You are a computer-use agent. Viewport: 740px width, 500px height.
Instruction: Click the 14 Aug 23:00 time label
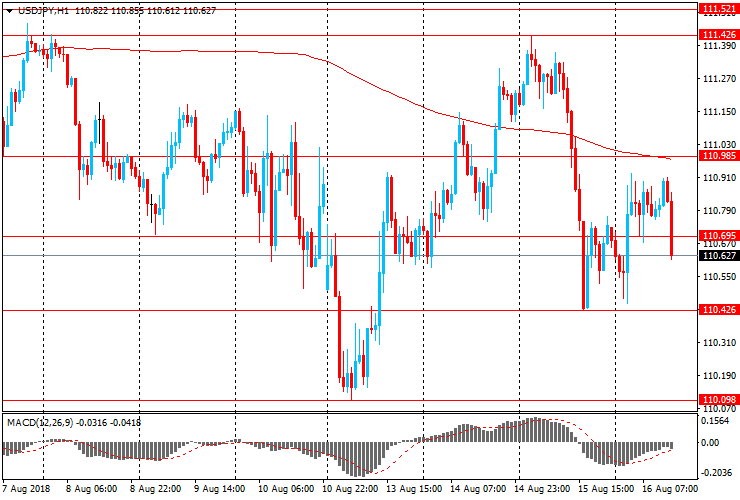click(543, 488)
